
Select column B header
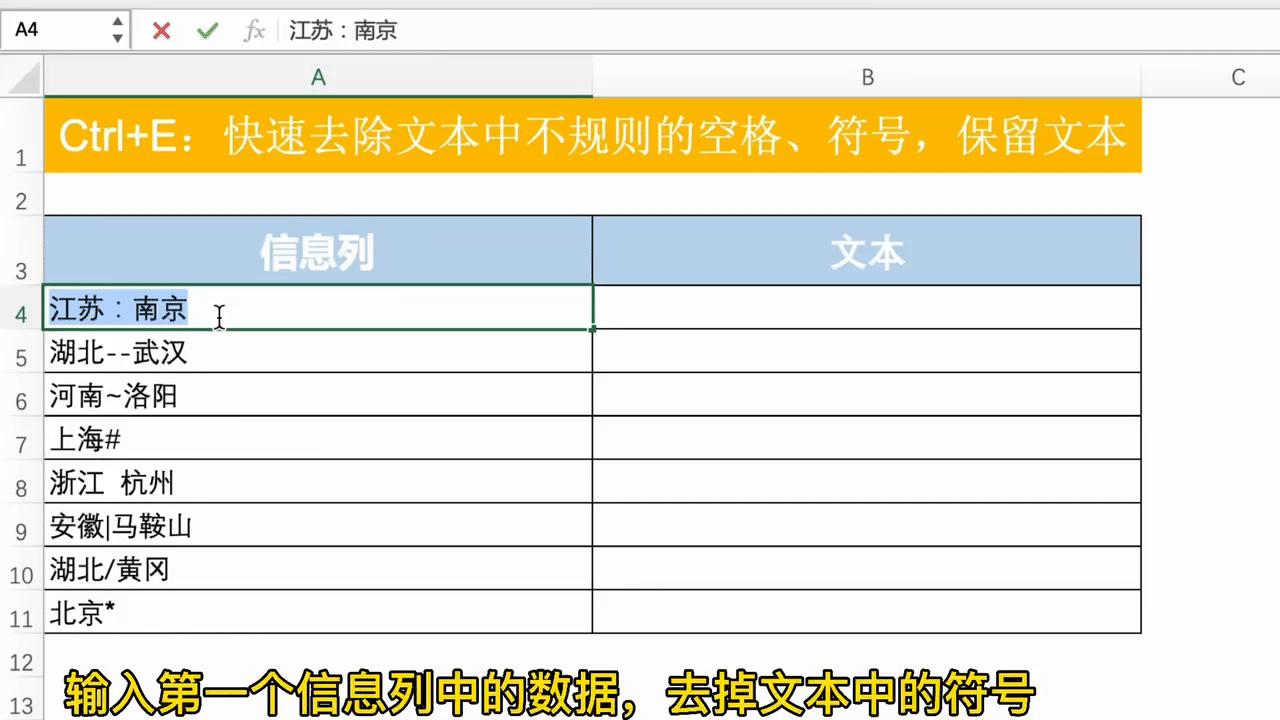pyautogui.click(x=867, y=77)
